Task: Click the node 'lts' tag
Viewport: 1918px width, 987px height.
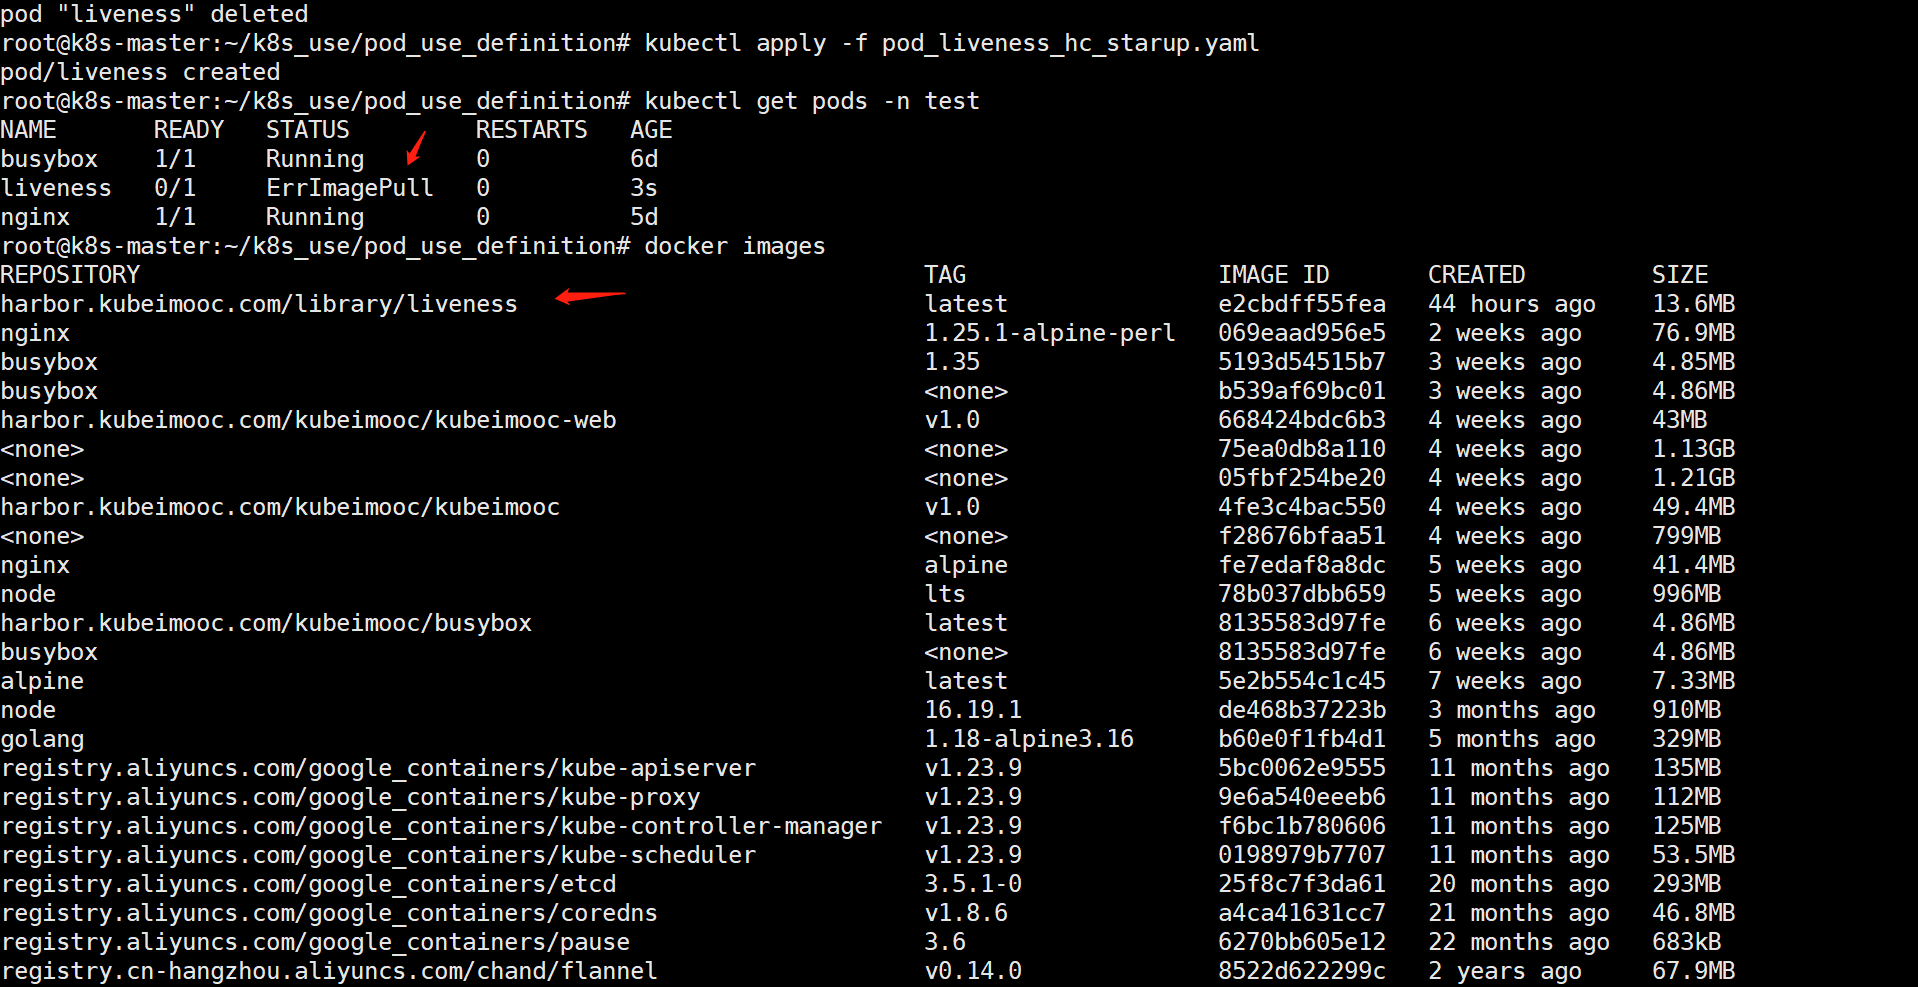Action: tap(945, 594)
